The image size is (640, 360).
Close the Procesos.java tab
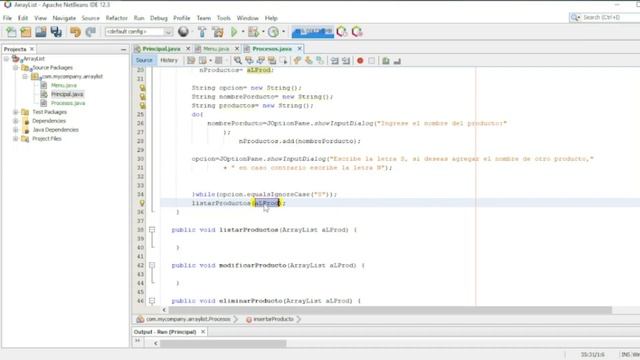point(300,49)
